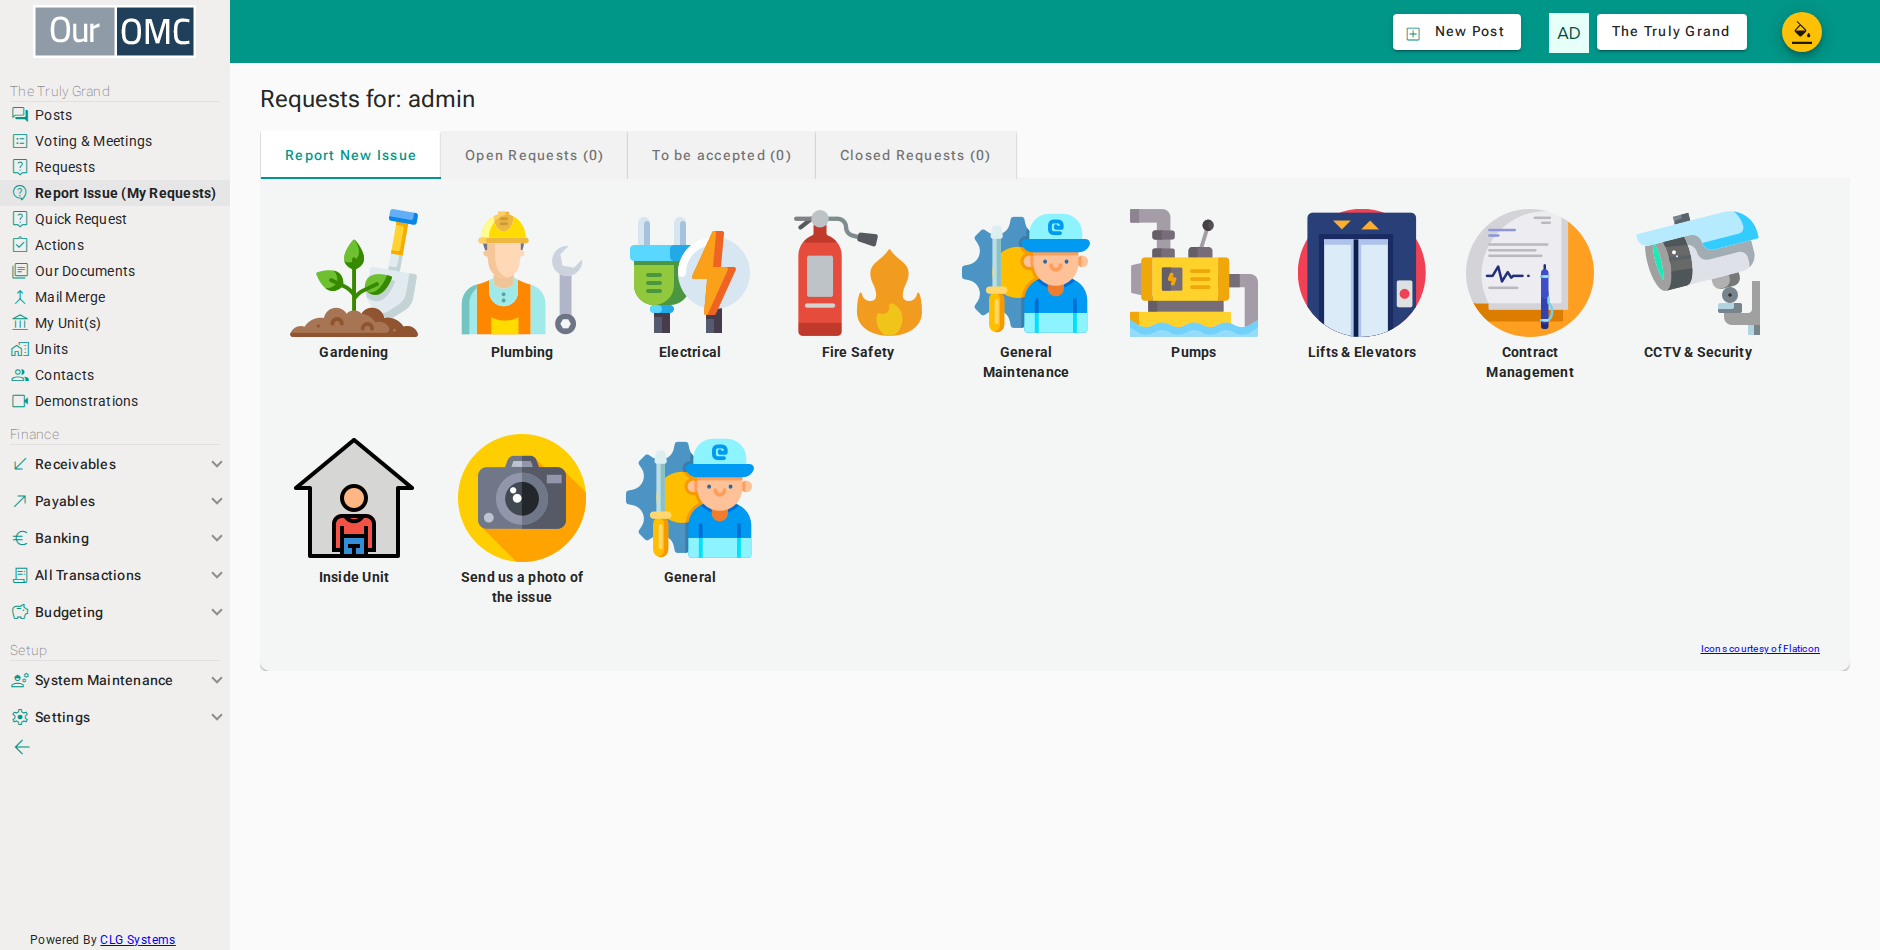Select the Fire Safety extinguisher icon
The width and height of the screenshot is (1880, 950).
tap(858, 273)
